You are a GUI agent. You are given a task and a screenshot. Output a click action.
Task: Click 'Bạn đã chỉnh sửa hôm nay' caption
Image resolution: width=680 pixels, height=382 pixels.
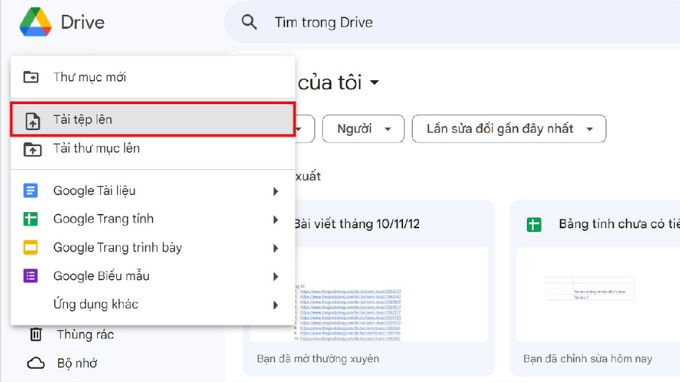pyautogui.click(x=588, y=359)
